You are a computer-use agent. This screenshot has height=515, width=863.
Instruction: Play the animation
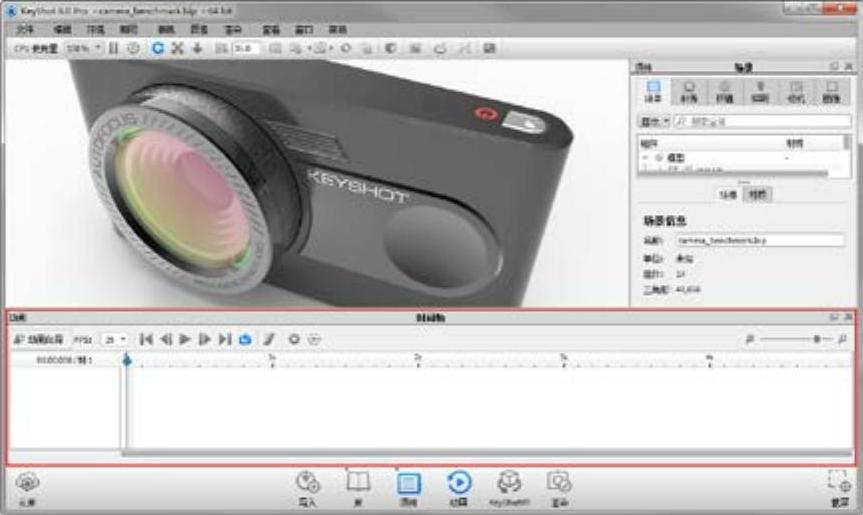(185, 339)
